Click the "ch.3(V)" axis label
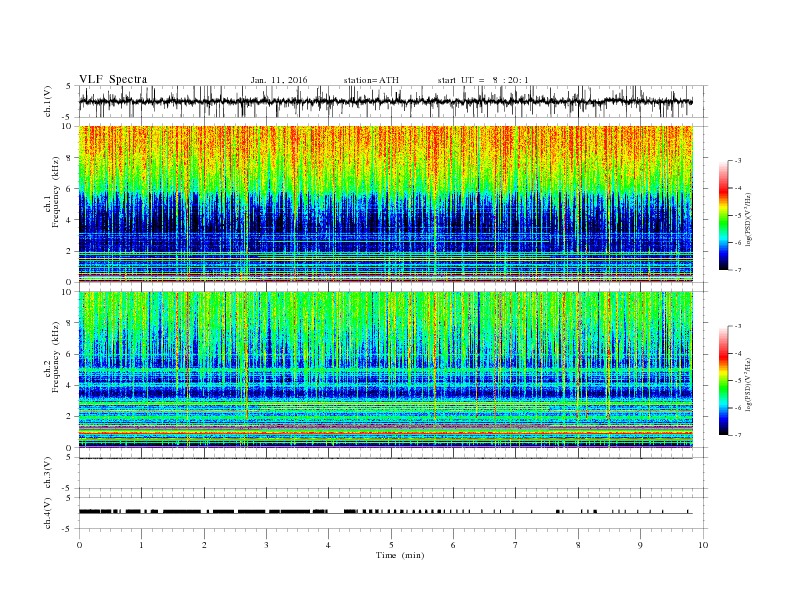This screenshot has width=792, height=612. point(48,473)
